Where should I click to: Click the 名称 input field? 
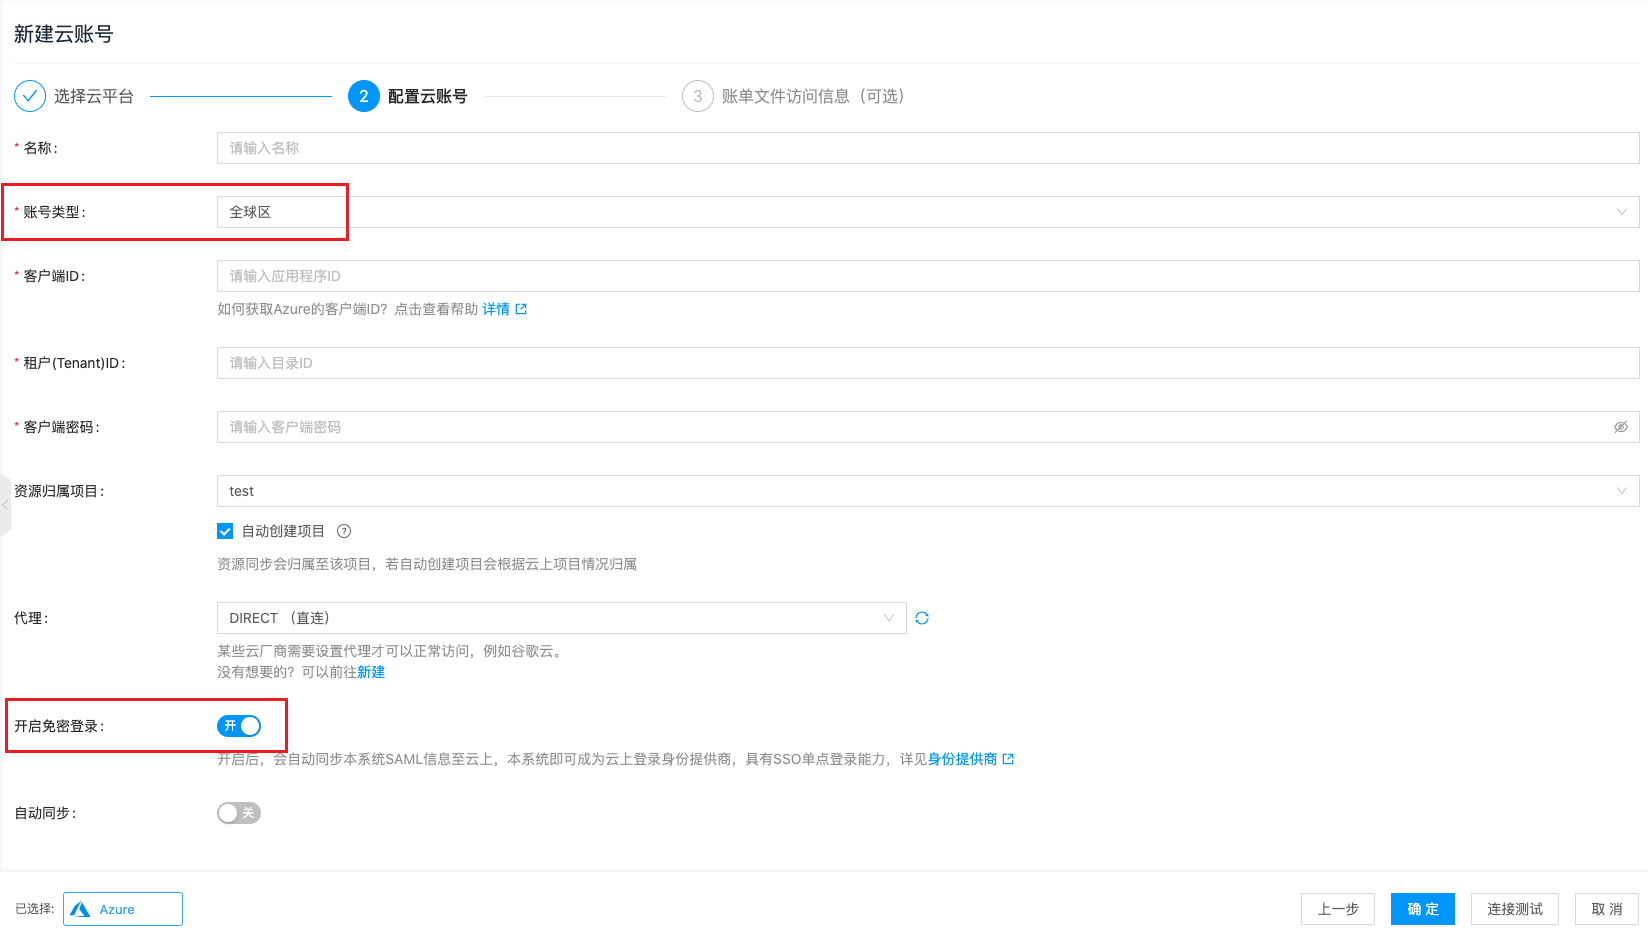tap(927, 148)
